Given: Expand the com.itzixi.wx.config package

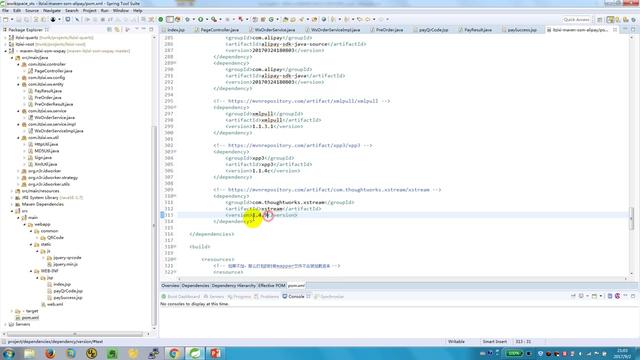Looking at the screenshot, I should point(18,78).
